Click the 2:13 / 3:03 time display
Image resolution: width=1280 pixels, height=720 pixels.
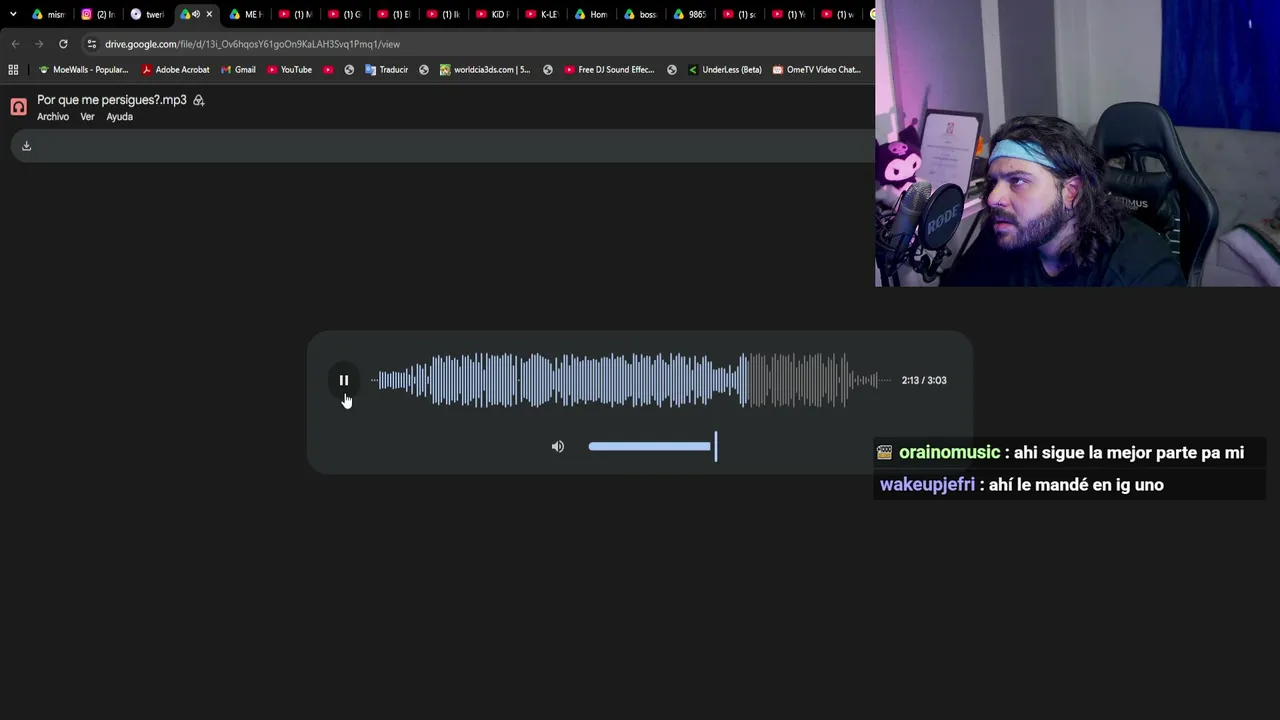click(x=924, y=380)
